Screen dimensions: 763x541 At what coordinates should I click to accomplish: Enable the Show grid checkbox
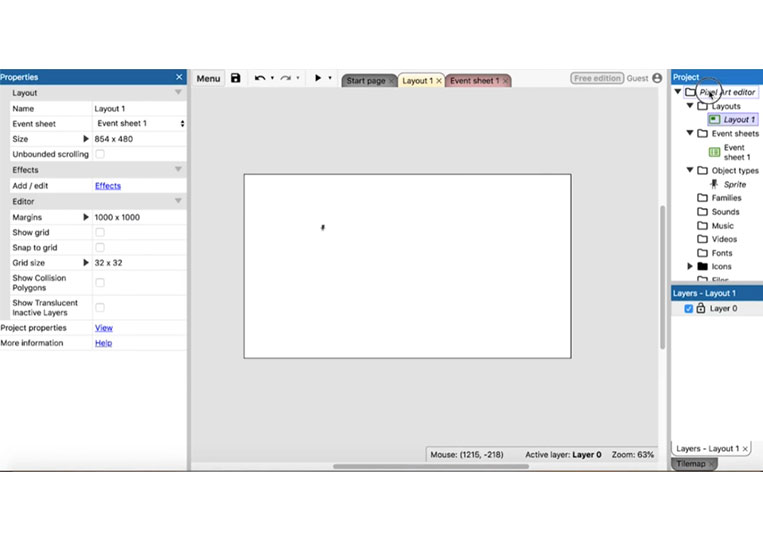[100, 232]
